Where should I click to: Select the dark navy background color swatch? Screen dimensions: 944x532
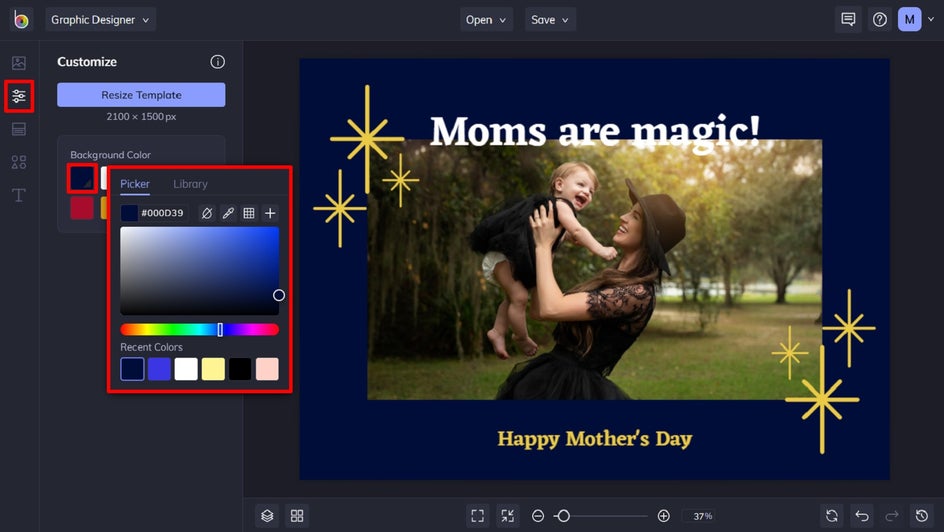tap(82, 178)
